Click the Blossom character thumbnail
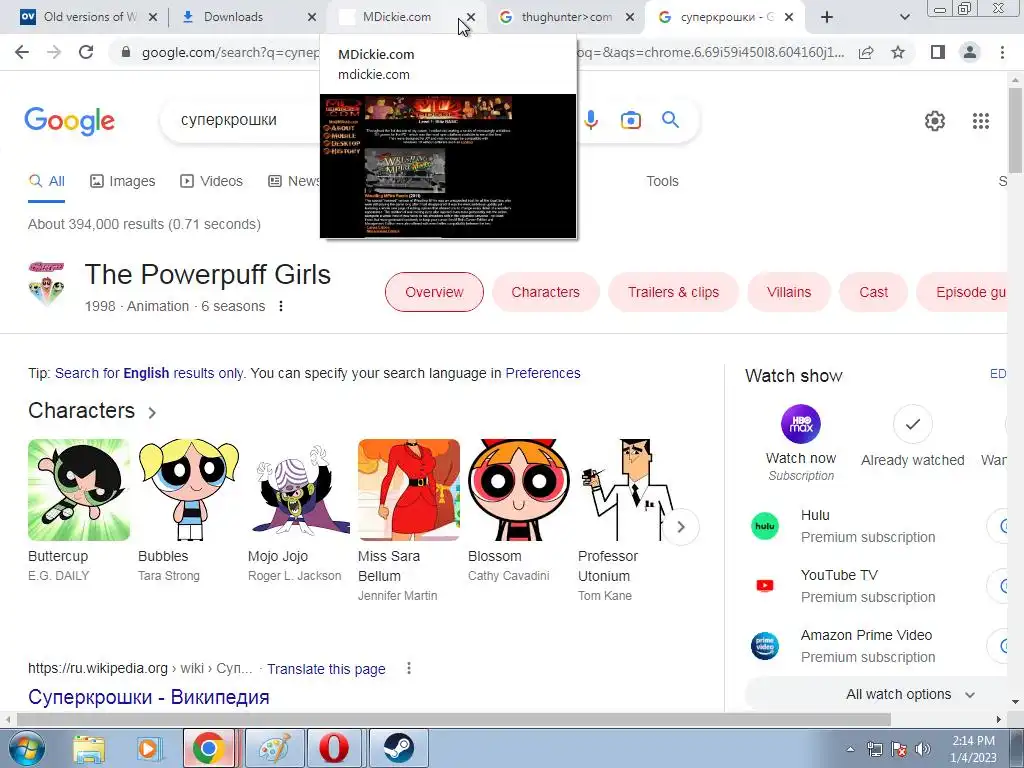Image resolution: width=1024 pixels, height=768 pixels. coord(519,490)
